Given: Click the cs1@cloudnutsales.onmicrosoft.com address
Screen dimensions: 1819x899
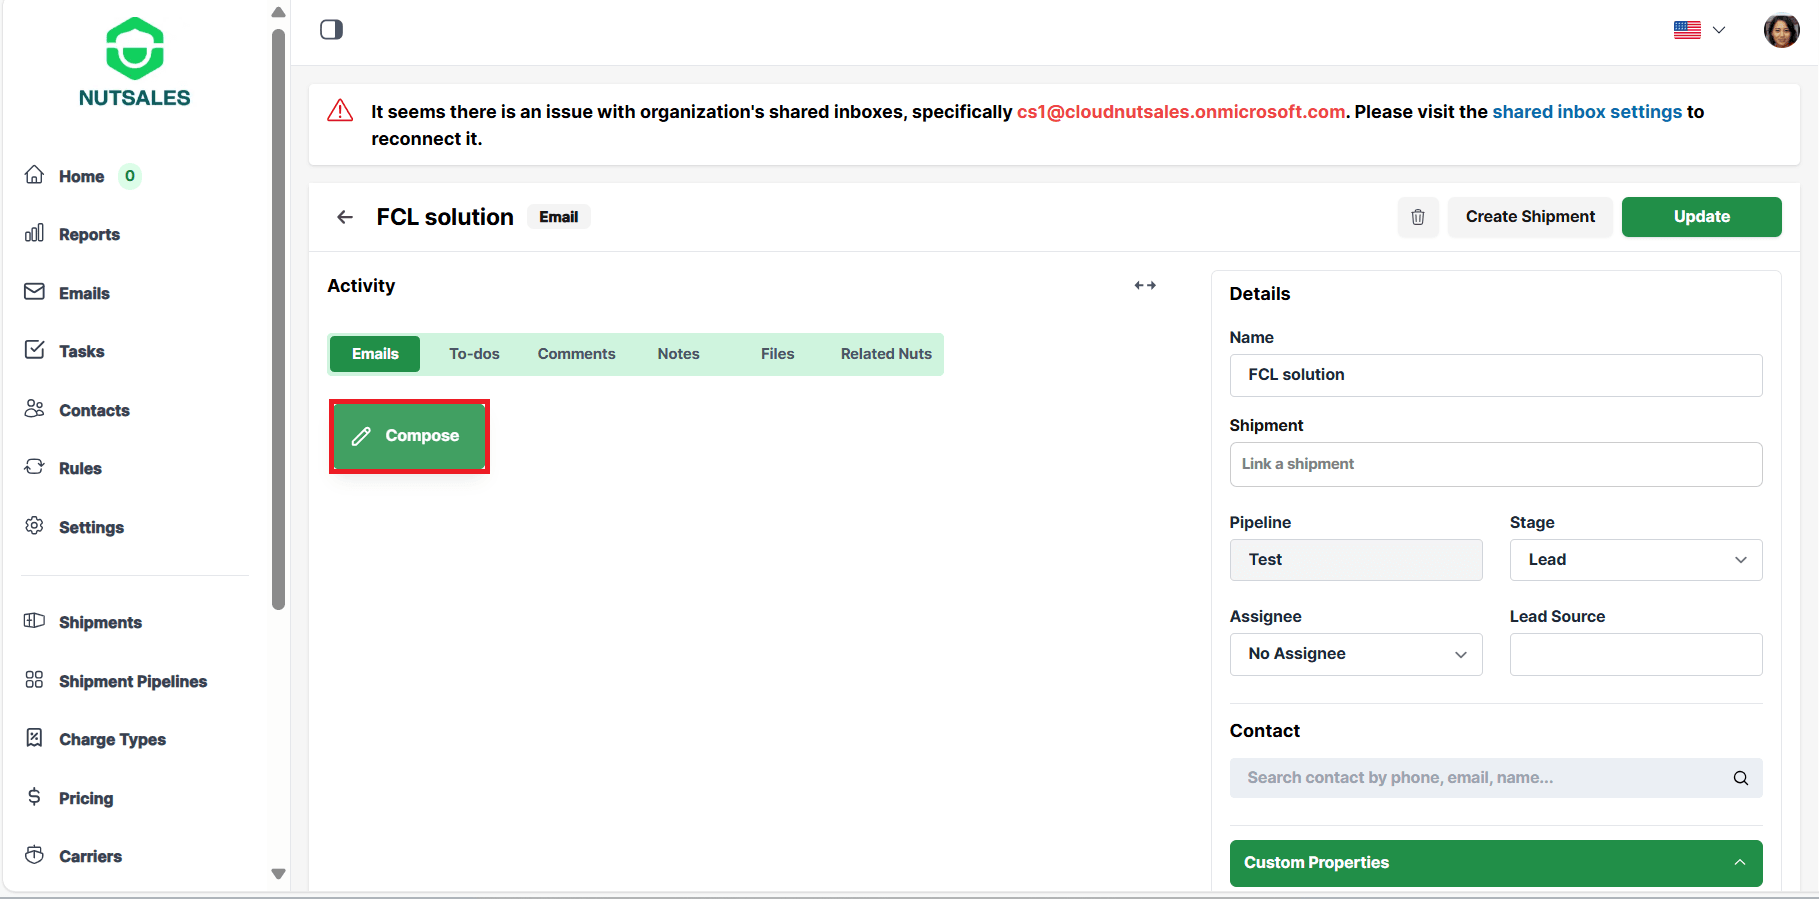Looking at the screenshot, I should coord(1181,112).
